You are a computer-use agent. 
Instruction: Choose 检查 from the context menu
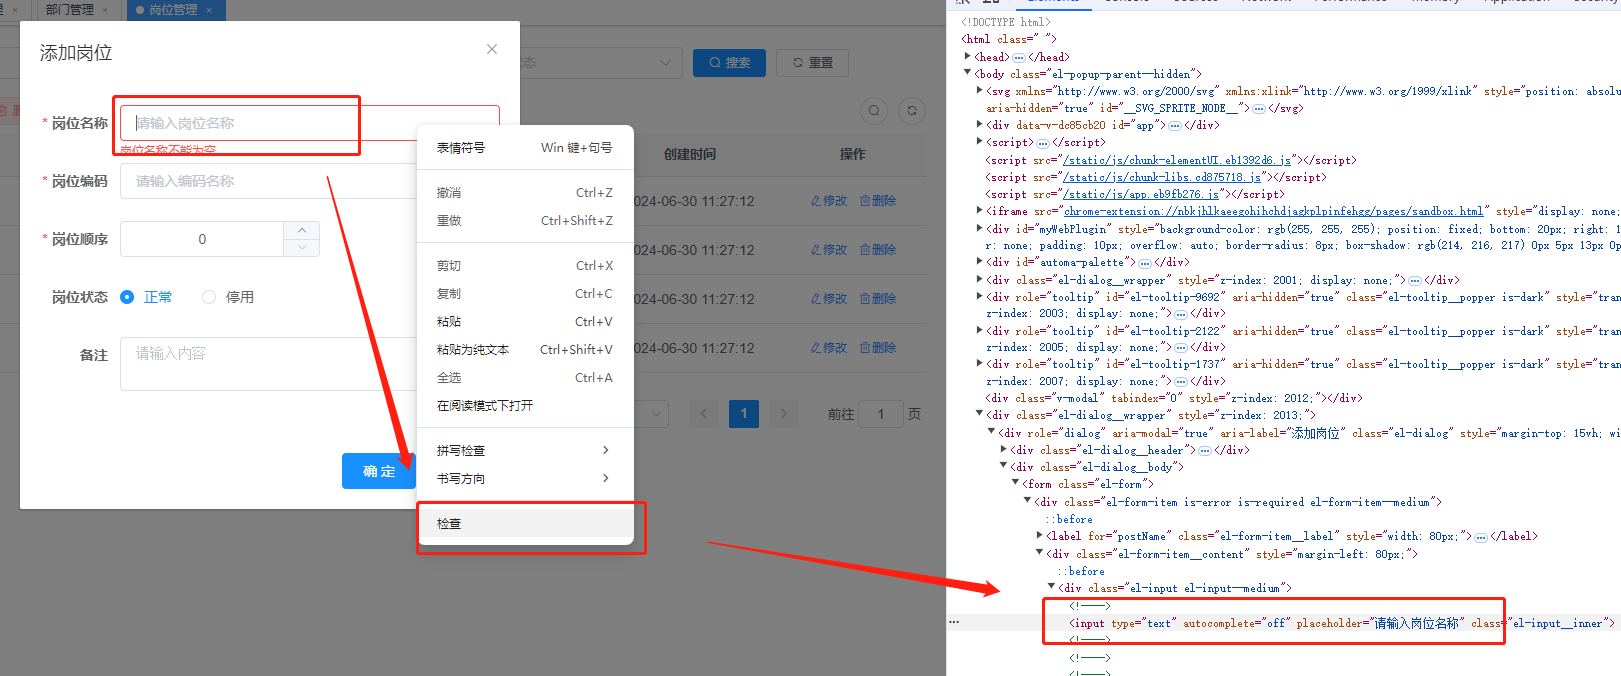point(525,523)
